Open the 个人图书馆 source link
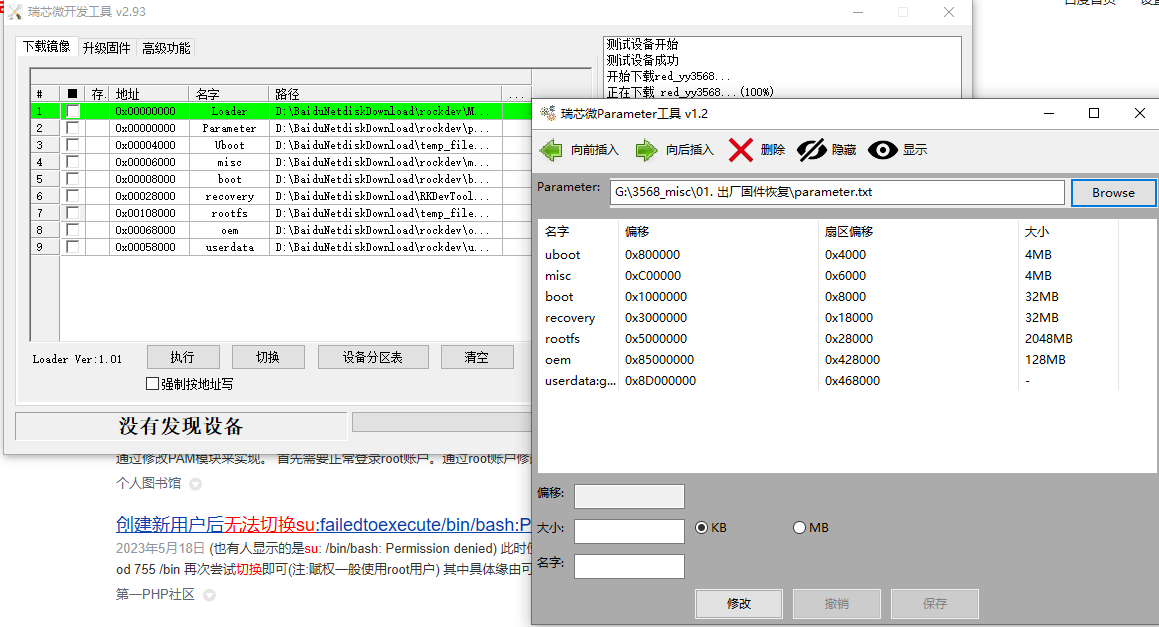1159x627 pixels. click(x=148, y=483)
